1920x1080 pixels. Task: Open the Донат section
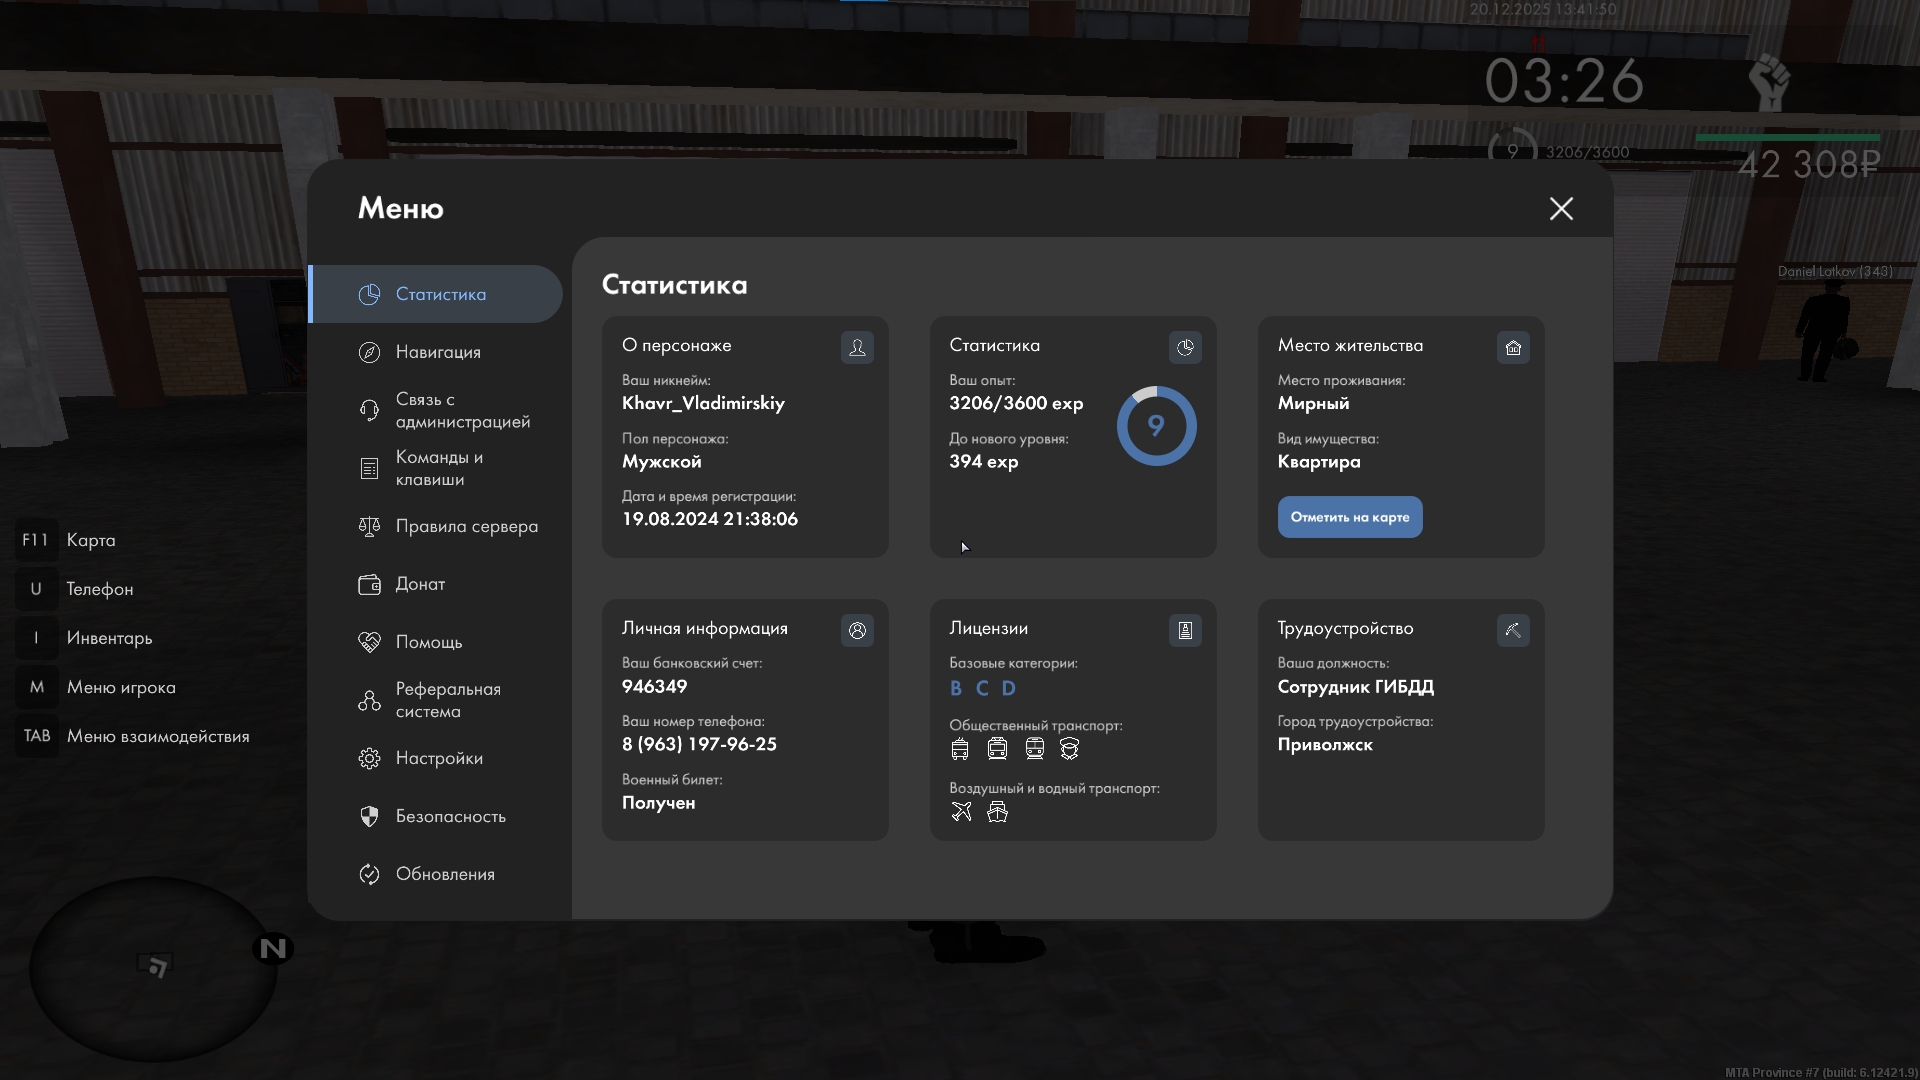coord(420,584)
